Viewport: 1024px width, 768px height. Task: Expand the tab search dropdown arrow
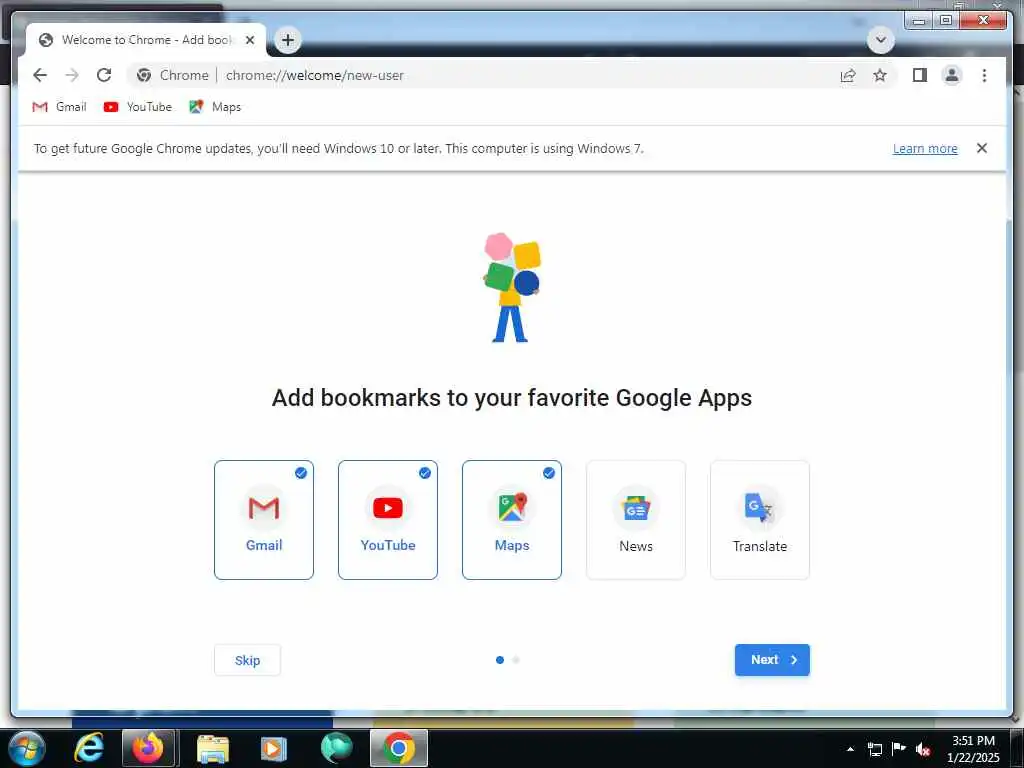pos(880,40)
